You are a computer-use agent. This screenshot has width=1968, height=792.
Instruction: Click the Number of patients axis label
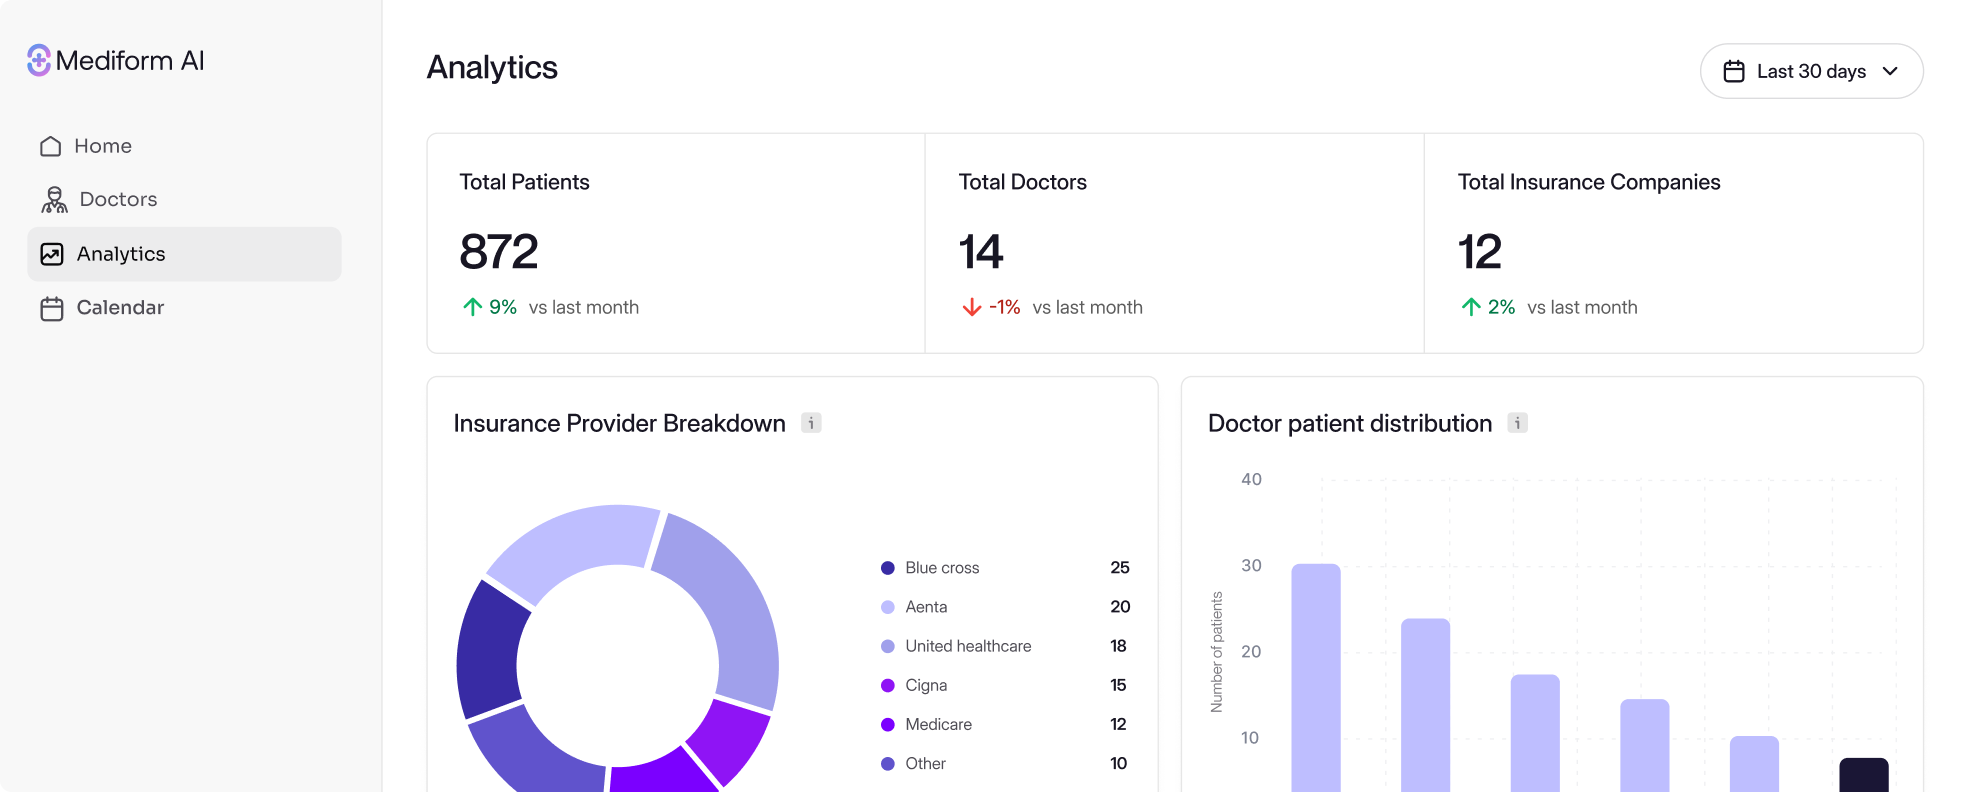click(x=1216, y=652)
